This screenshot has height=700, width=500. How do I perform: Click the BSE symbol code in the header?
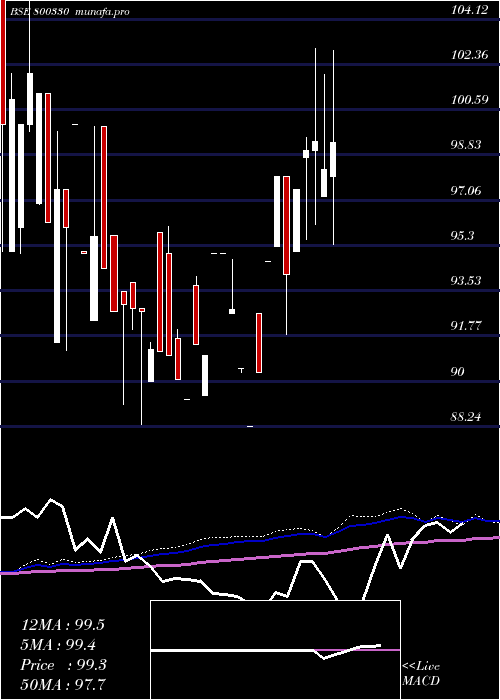(39, 12)
